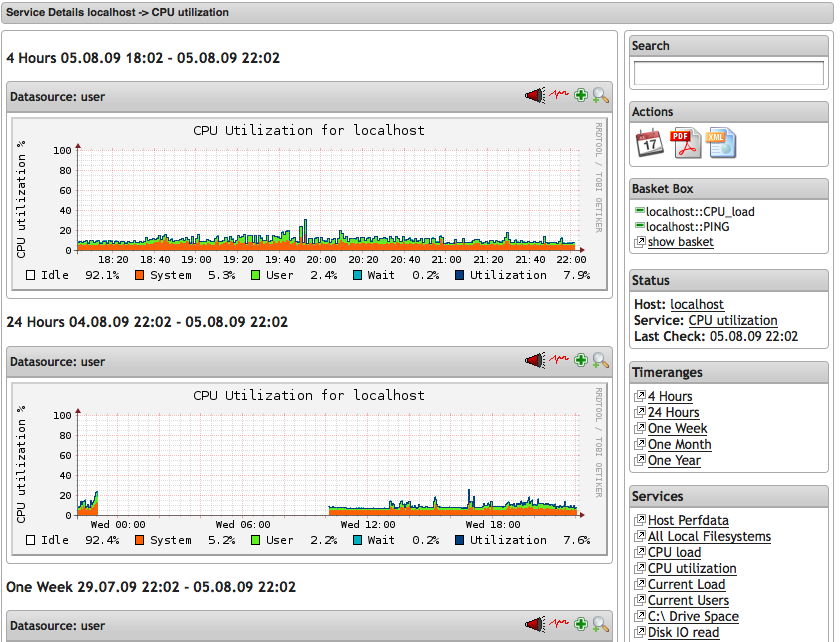The width and height of the screenshot is (840, 642).
Task: Open the localhost host link in Status
Action: pos(697,304)
